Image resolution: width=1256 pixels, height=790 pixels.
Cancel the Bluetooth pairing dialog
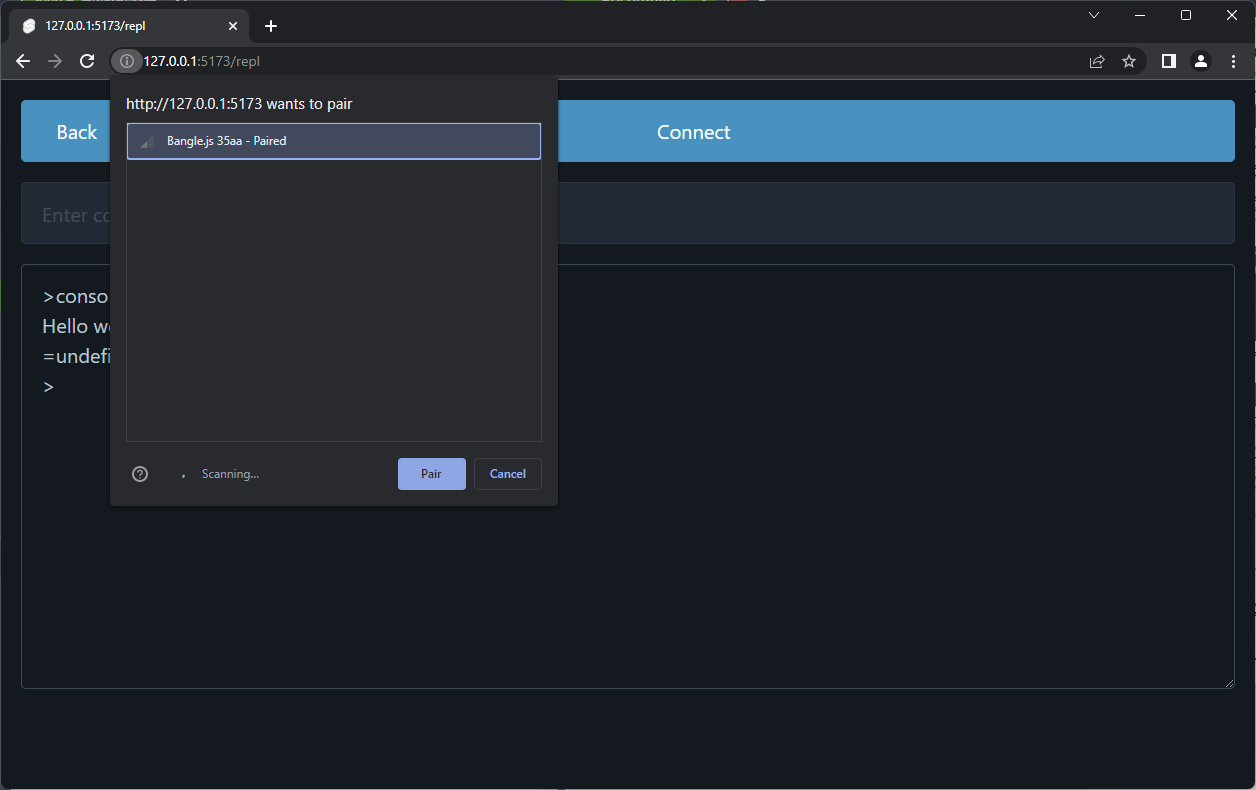click(508, 474)
